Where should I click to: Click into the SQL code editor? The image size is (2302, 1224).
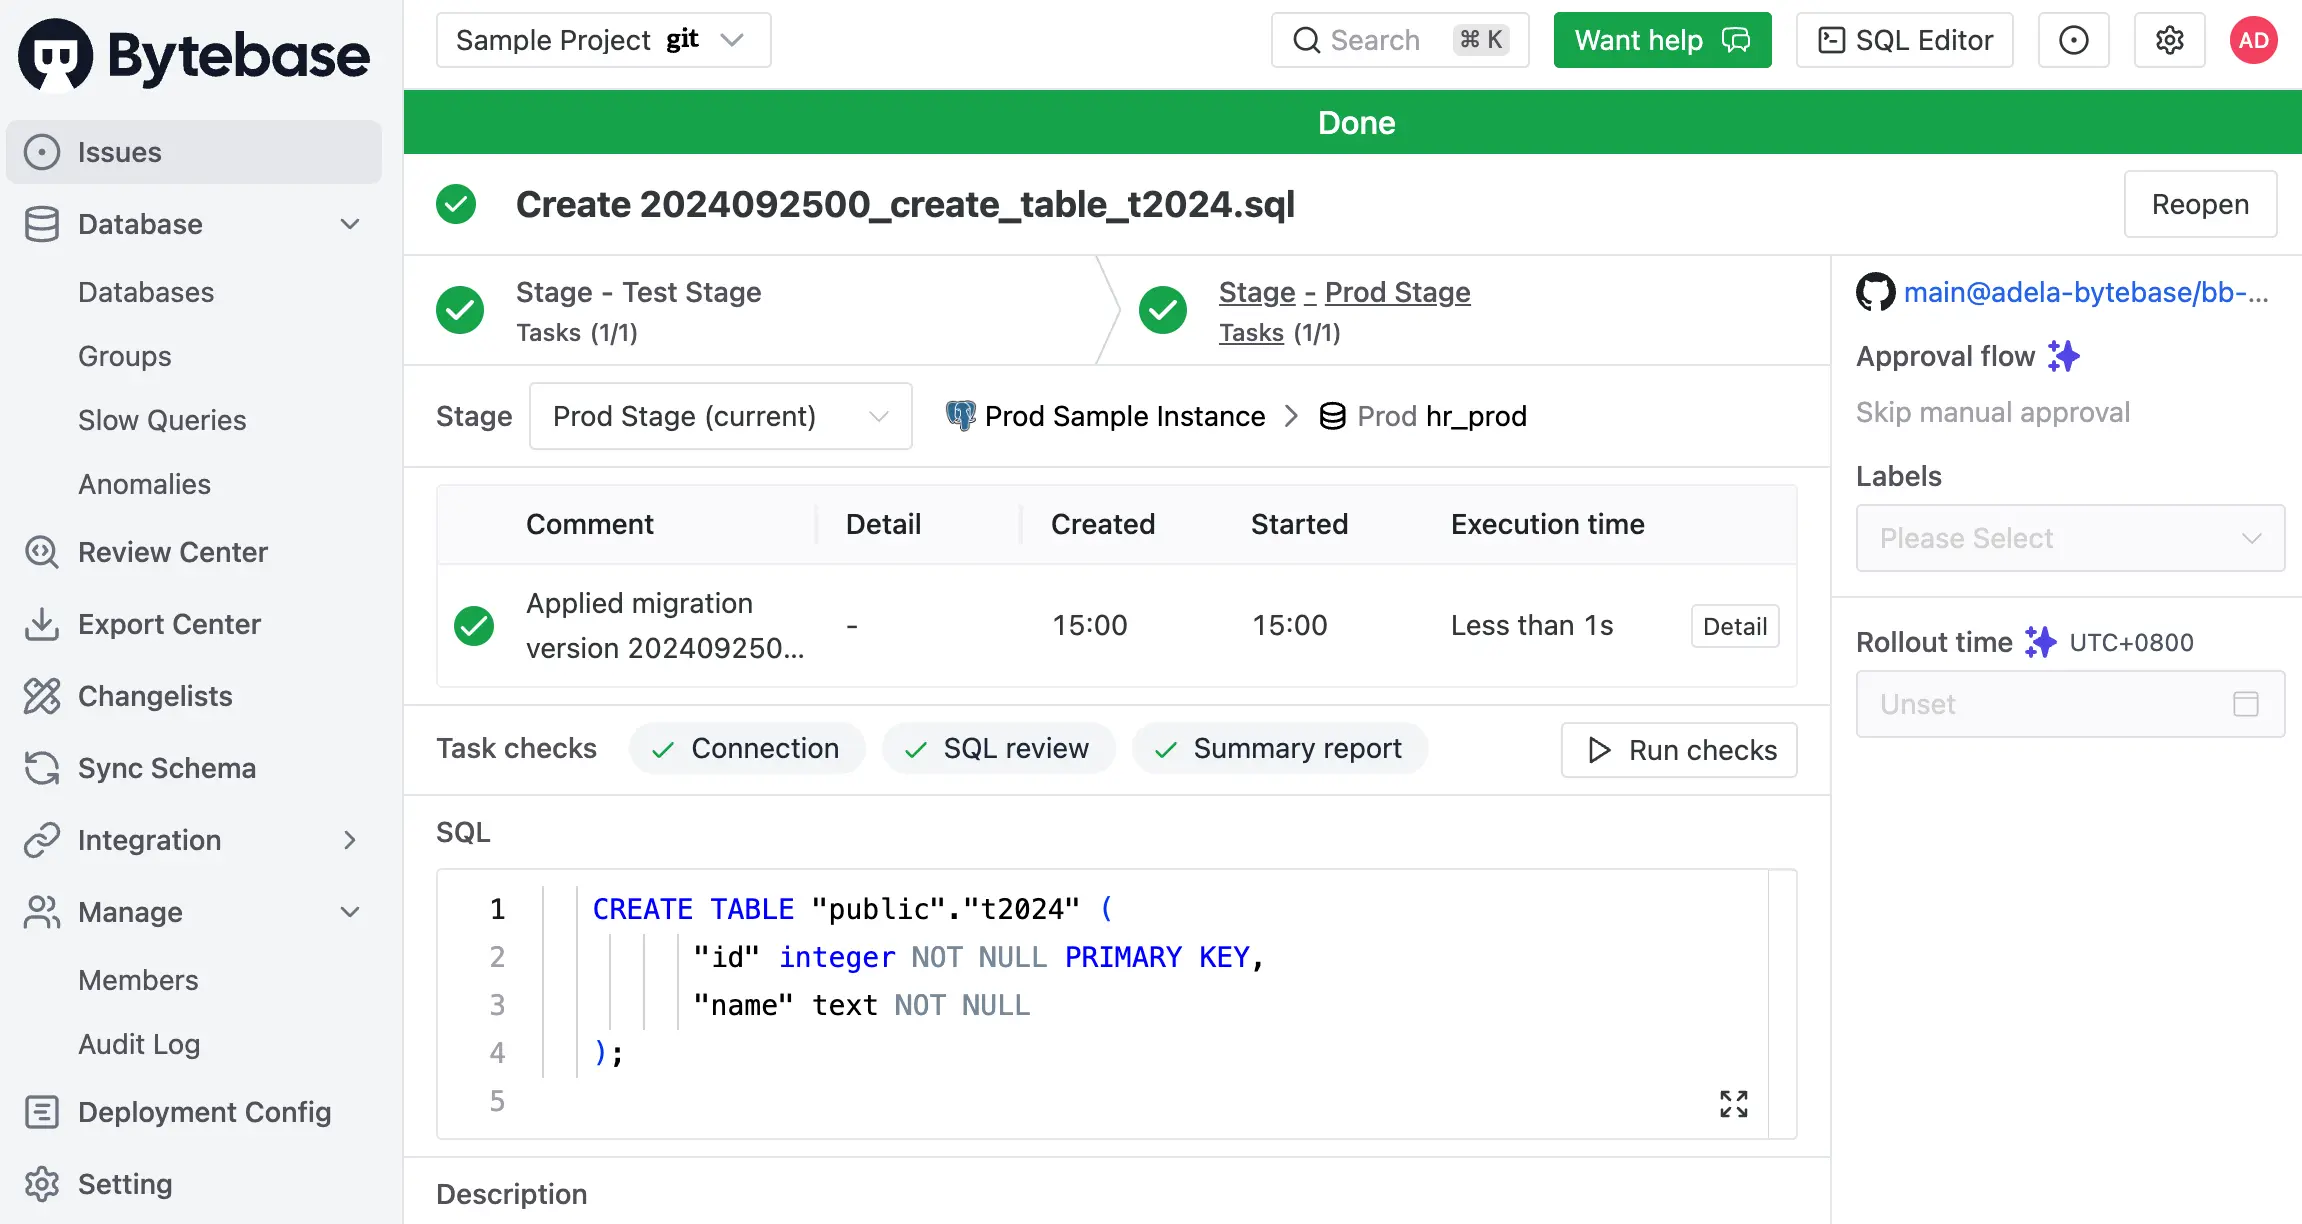coord(1116,1004)
